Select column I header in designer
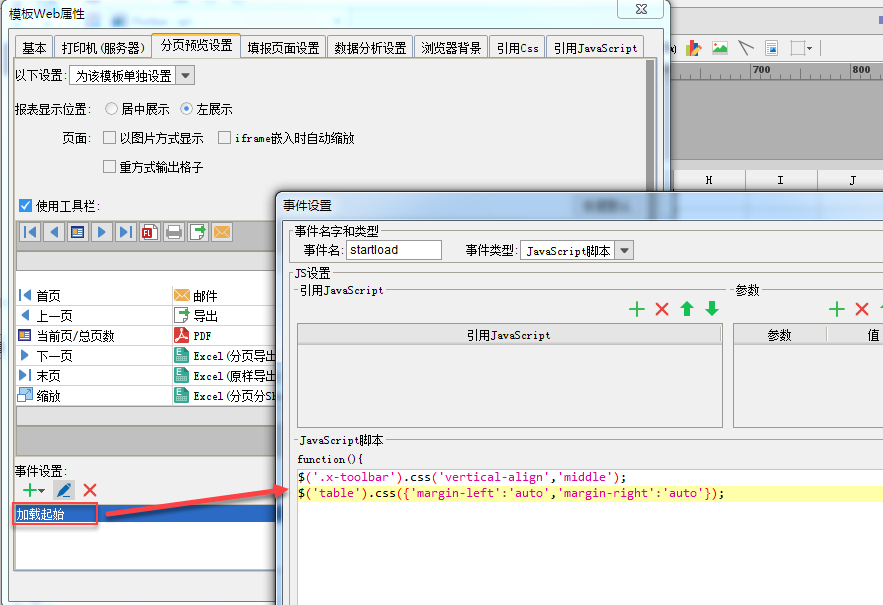This screenshot has height=605, width=883. point(781,180)
